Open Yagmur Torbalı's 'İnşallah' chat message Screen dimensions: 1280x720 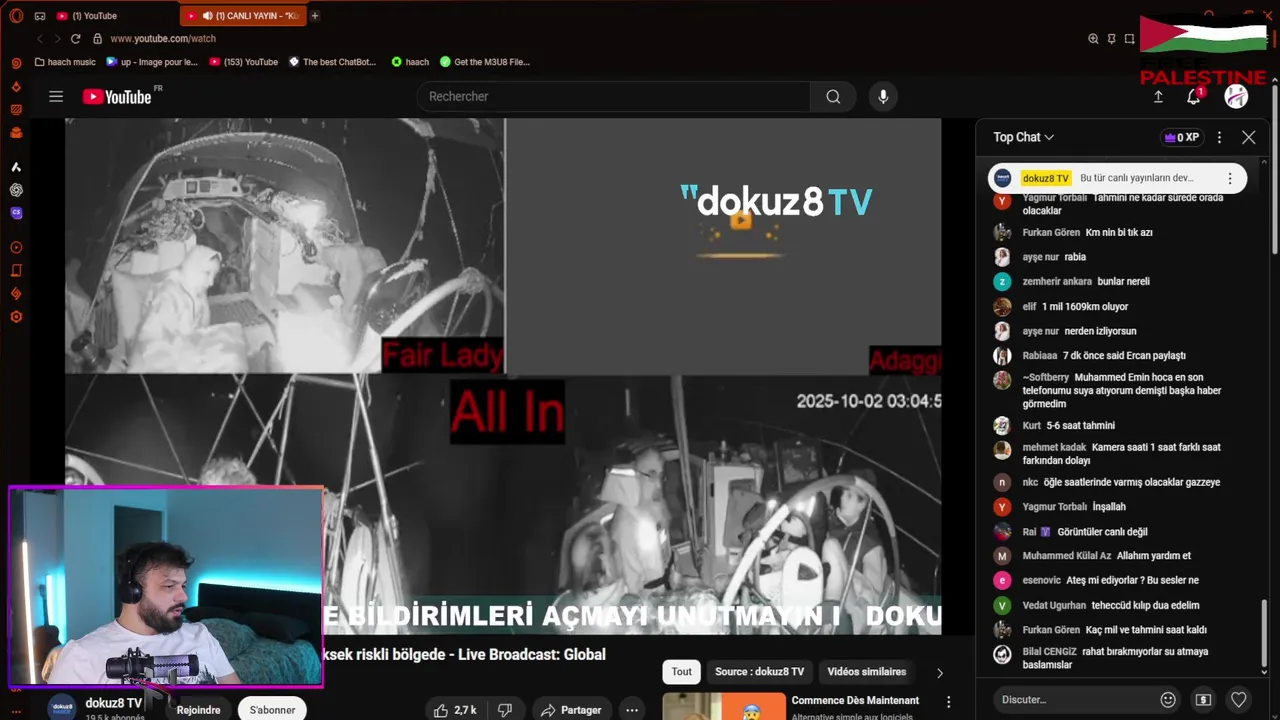pos(1108,507)
